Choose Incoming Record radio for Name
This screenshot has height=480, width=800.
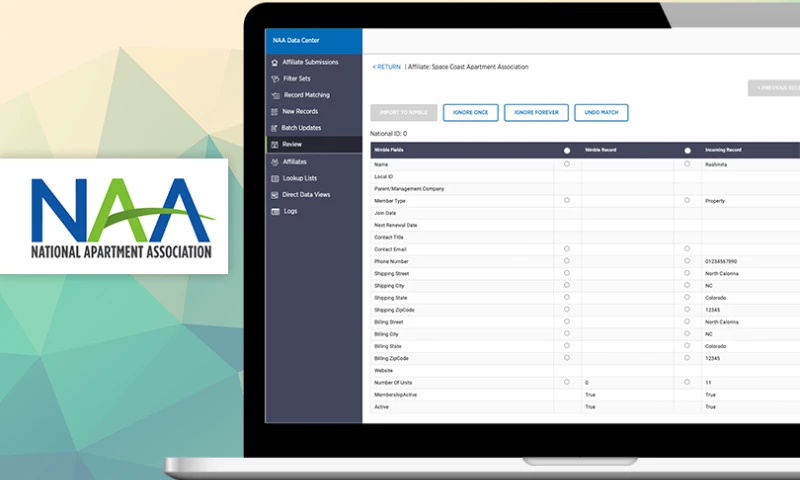(687, 164)
